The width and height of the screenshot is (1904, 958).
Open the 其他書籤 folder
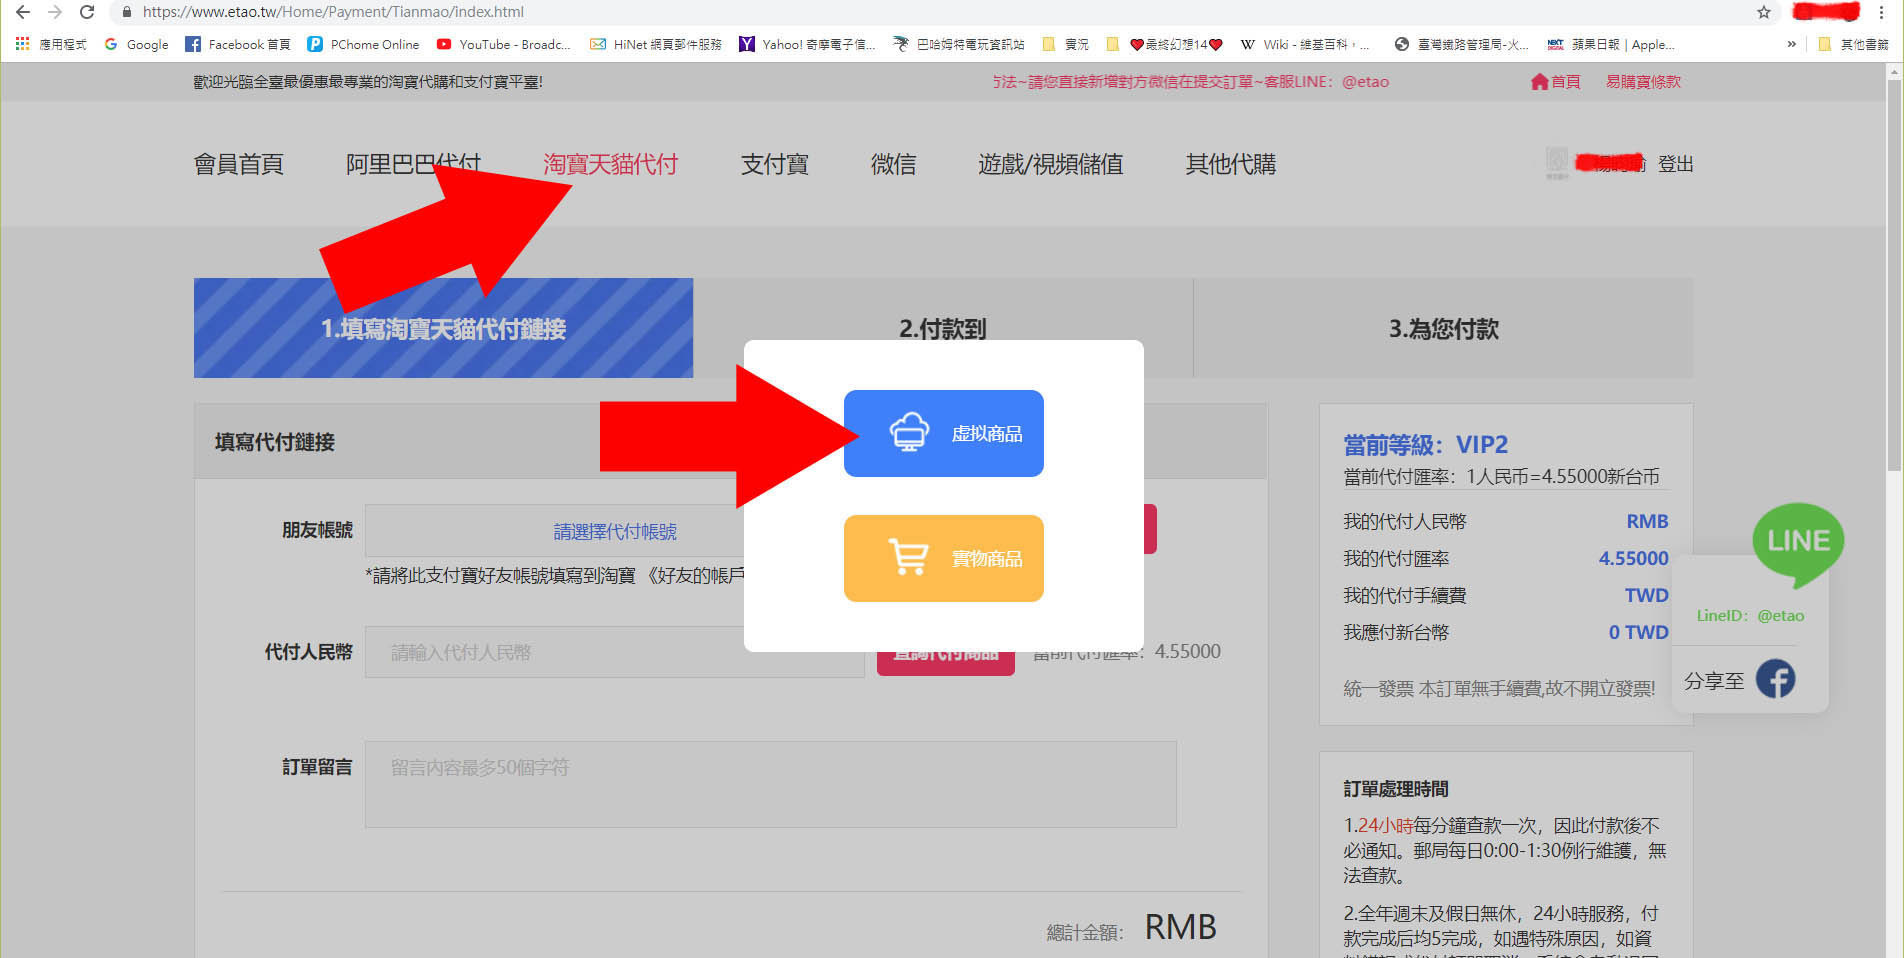tap(1853, 44)
